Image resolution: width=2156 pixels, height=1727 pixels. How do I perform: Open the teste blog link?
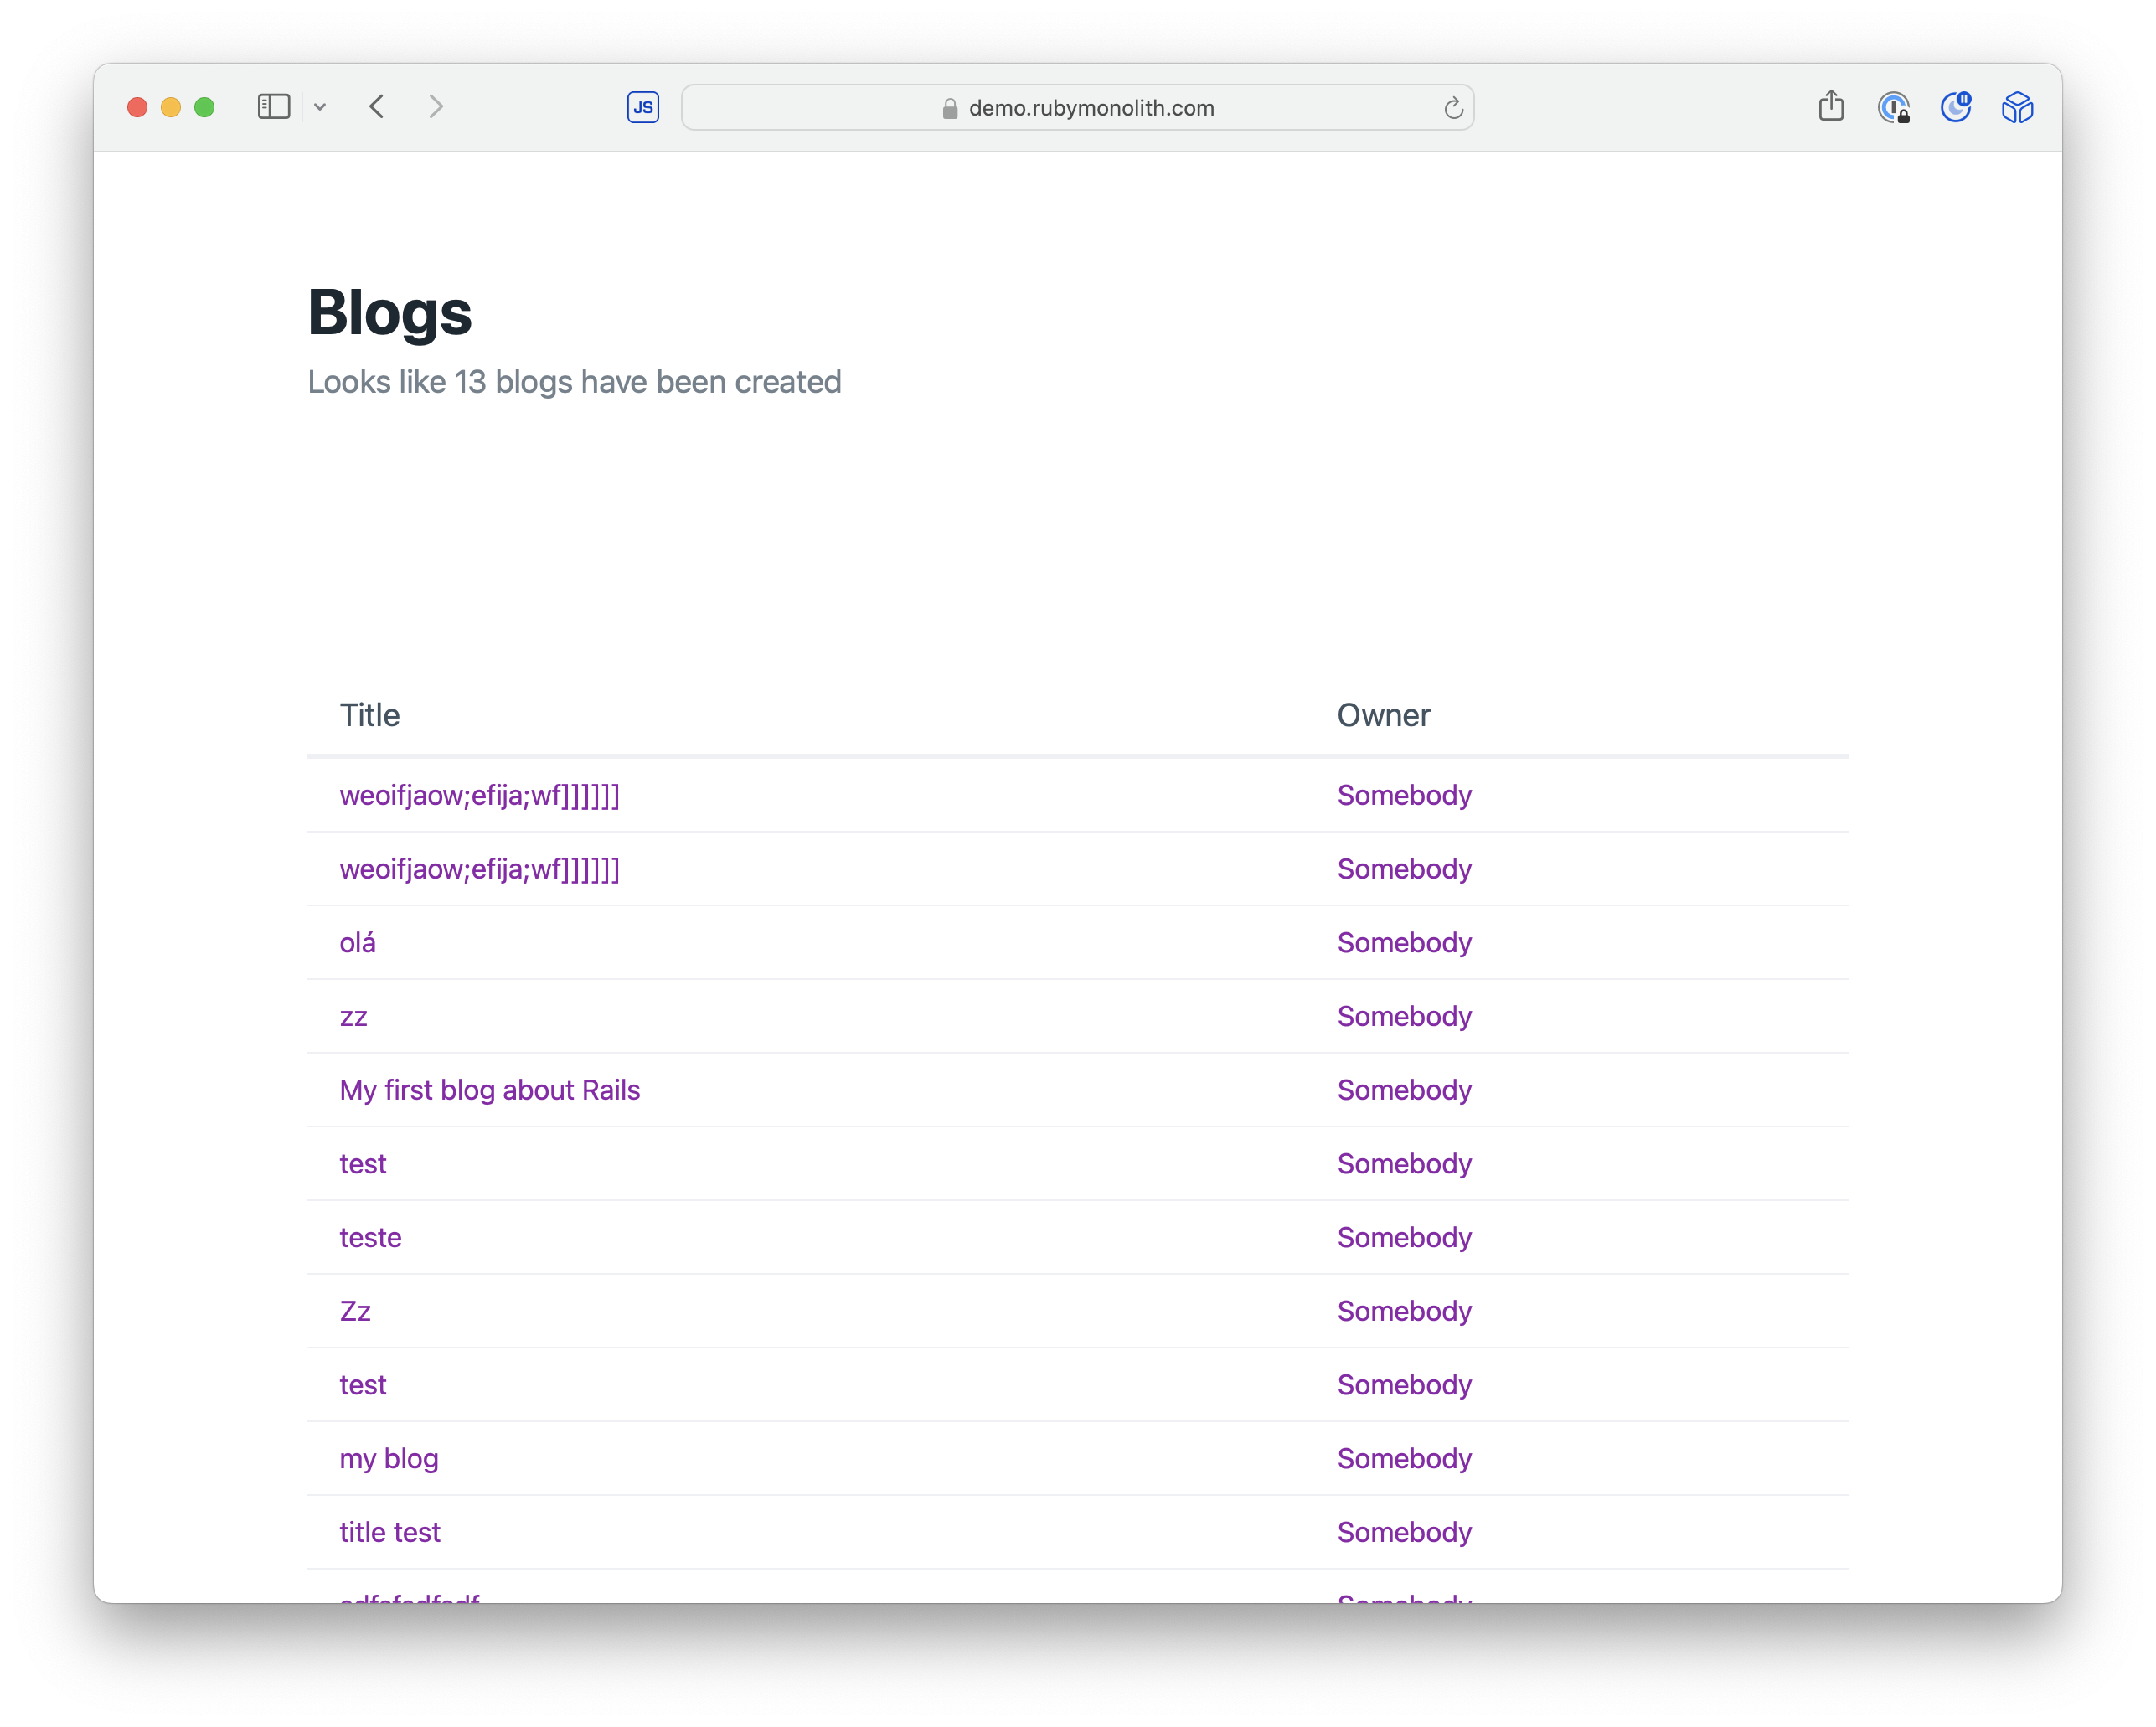coord(370,1237)
